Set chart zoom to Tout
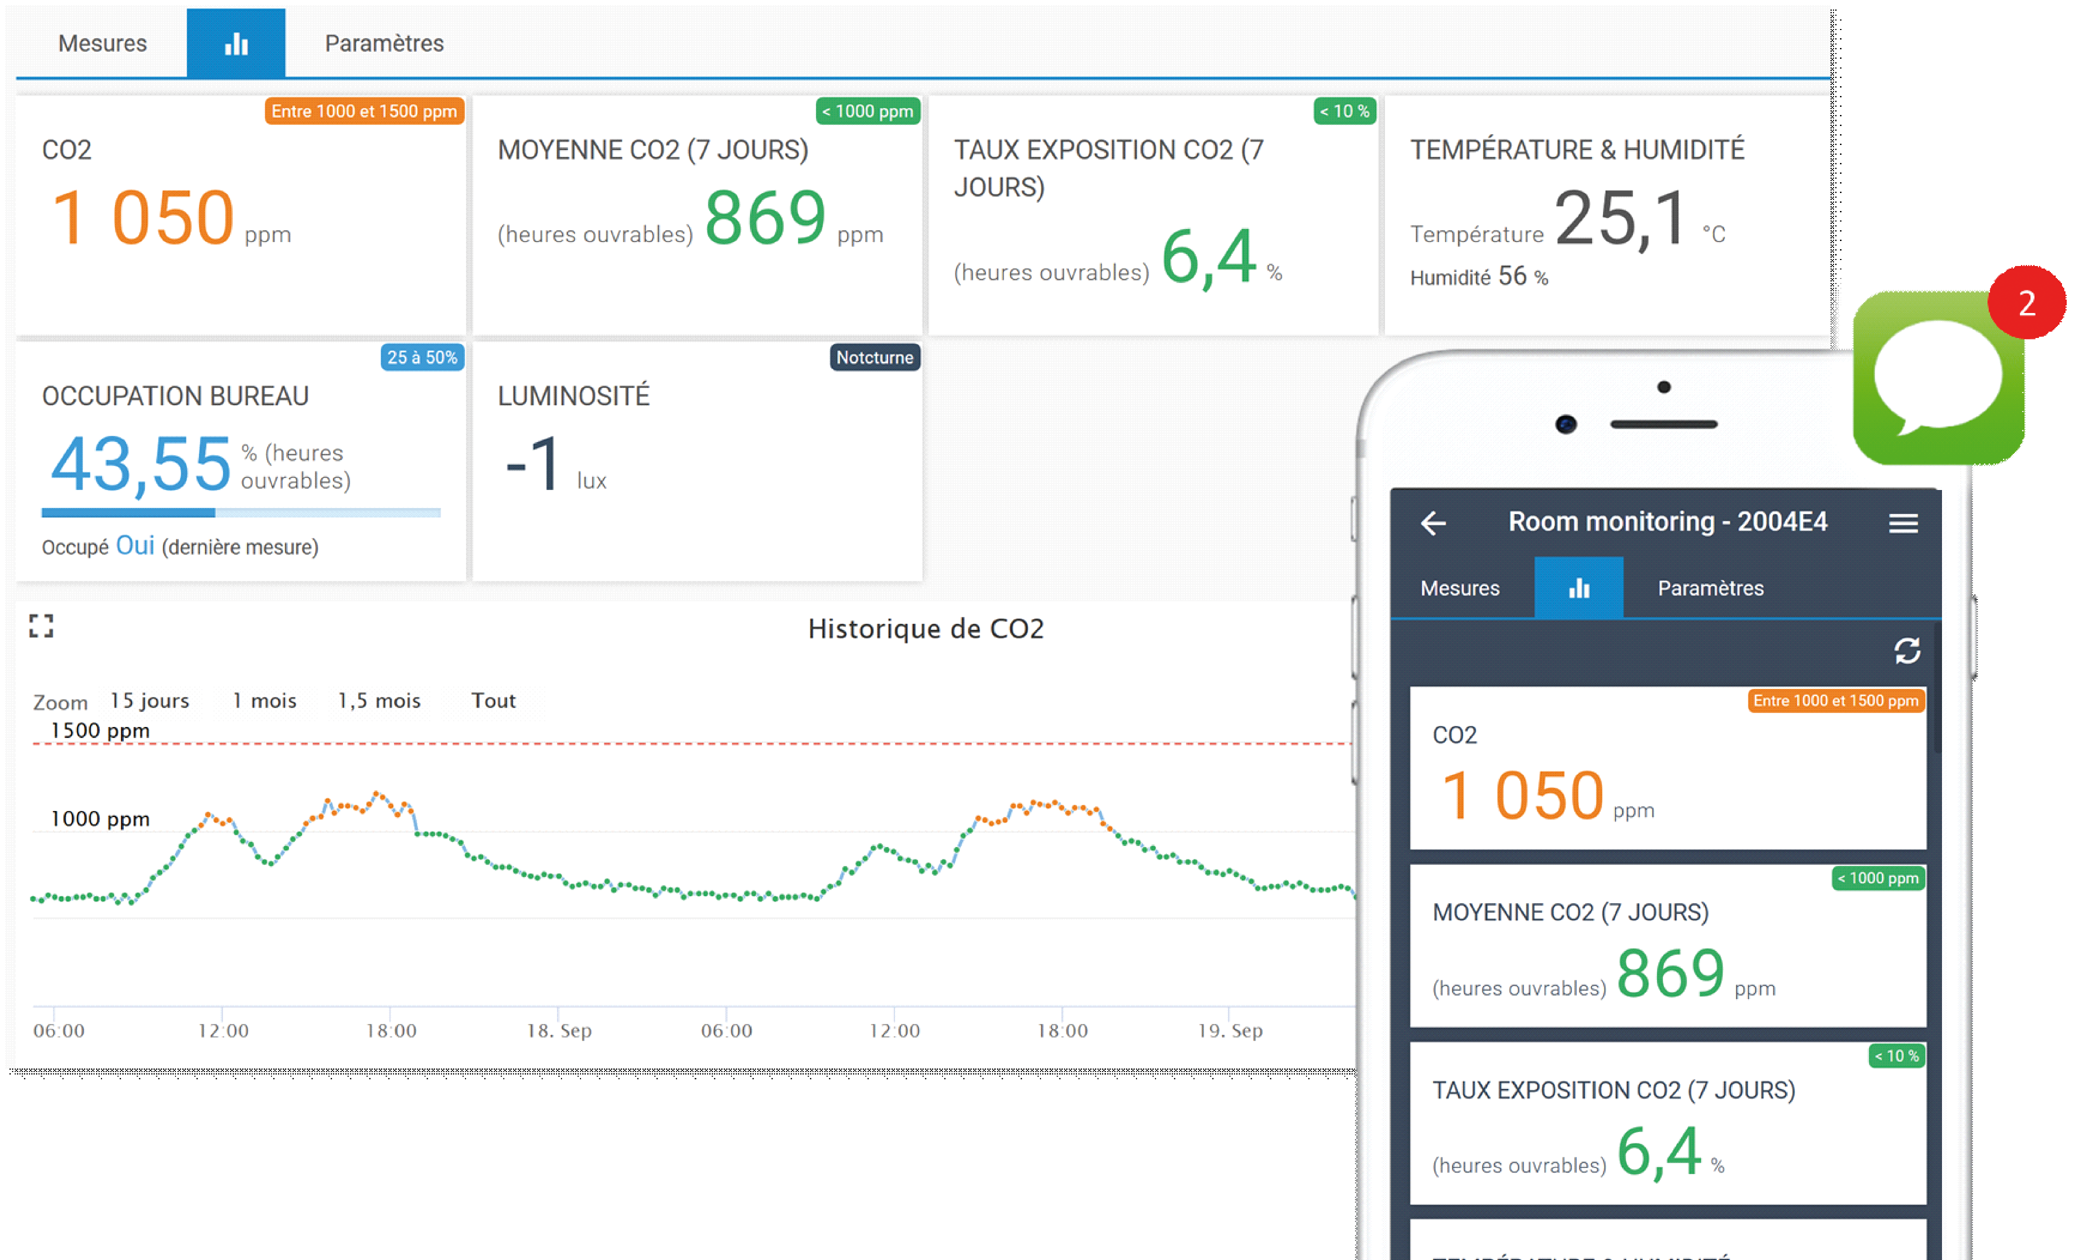The height and width of the screenshot is (1260, 2100). click(x=493, y=700)
